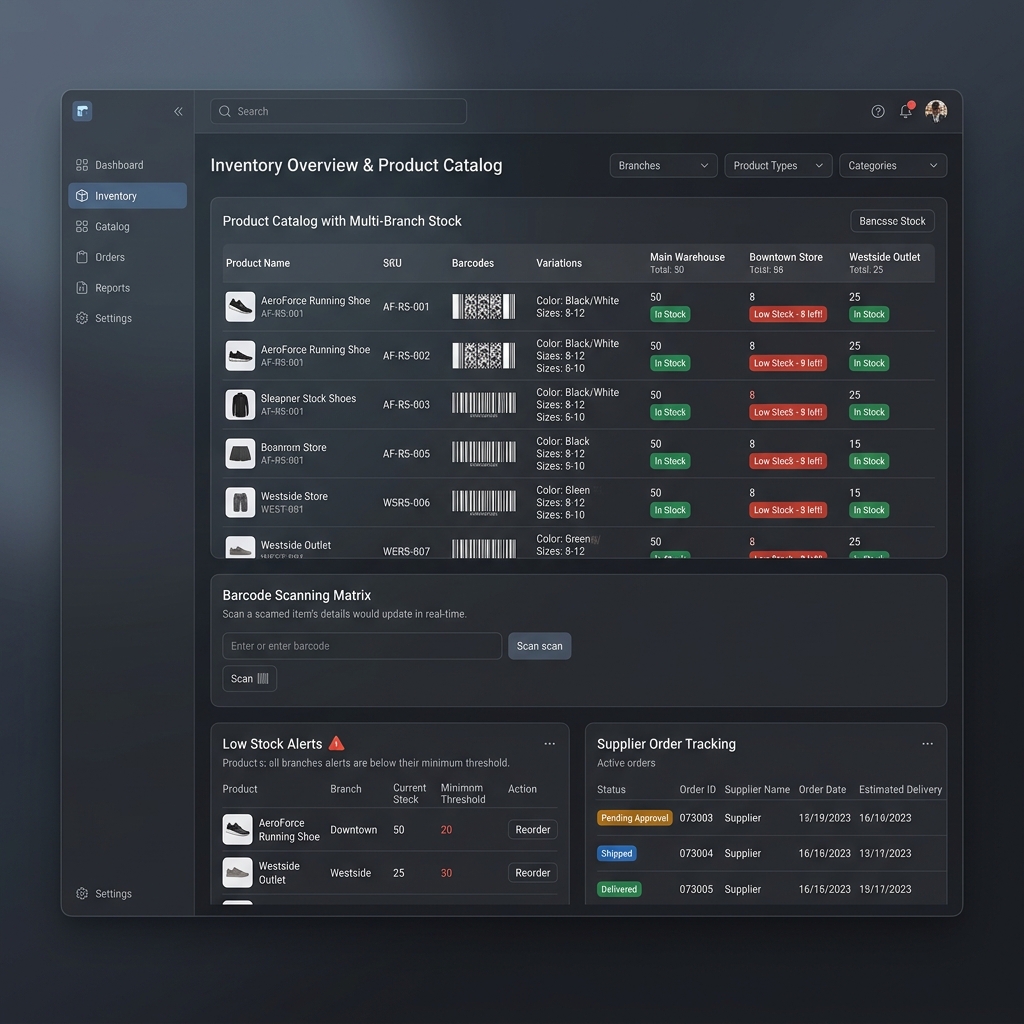Click the Estimated Delivery column header
The height and width of the screenshot is (1024, 1024).
(900, 789)
